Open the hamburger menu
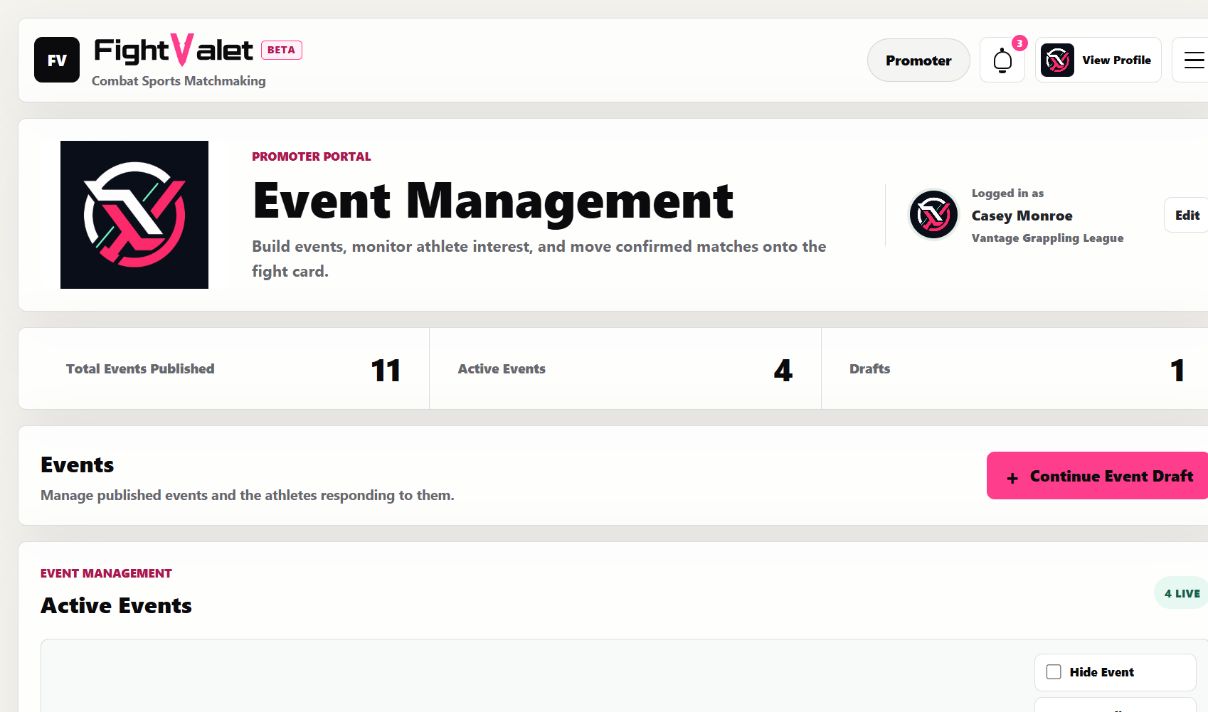Viewport: 1208px width, 712px height. point(1193,60)
